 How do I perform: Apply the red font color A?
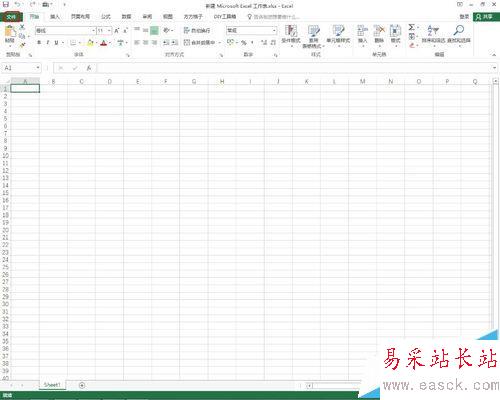(x=104, y=43)
